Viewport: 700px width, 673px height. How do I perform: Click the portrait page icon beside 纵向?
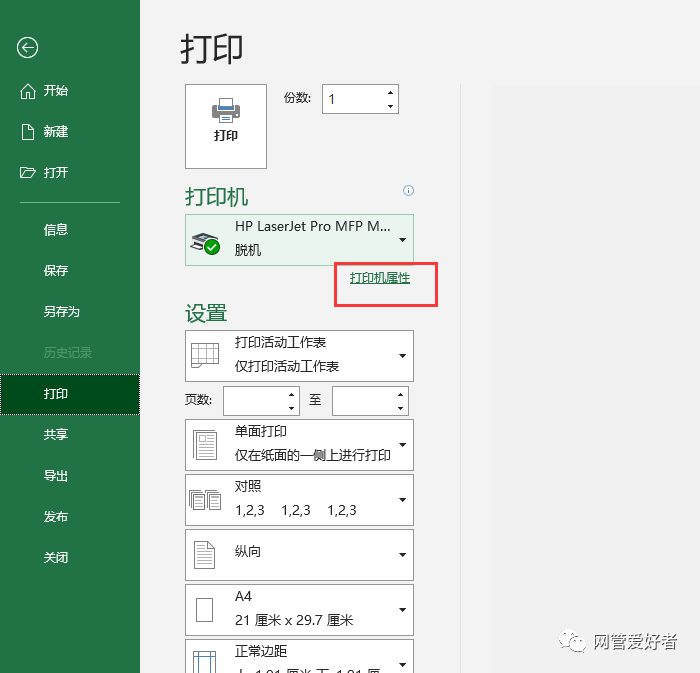click(x=204, y=555)
